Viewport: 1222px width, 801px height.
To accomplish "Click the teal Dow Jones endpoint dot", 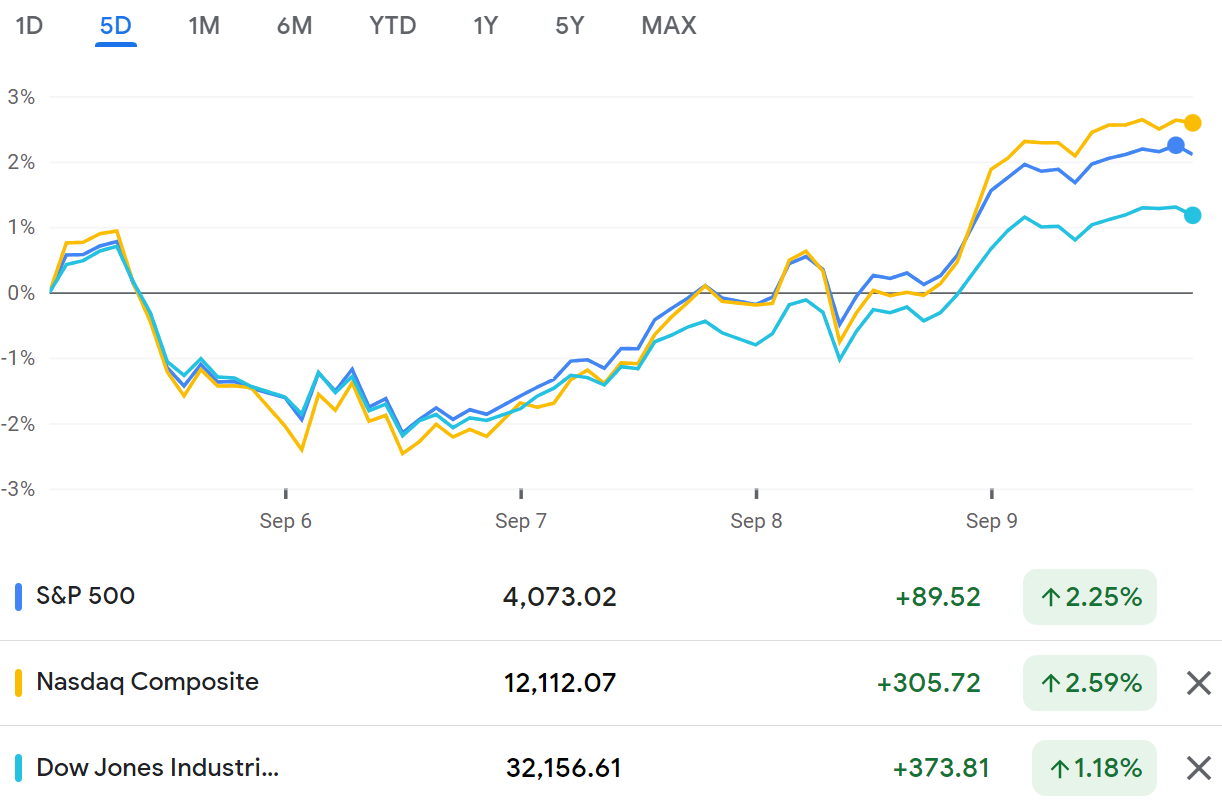I will click(x=1192, y=215).
